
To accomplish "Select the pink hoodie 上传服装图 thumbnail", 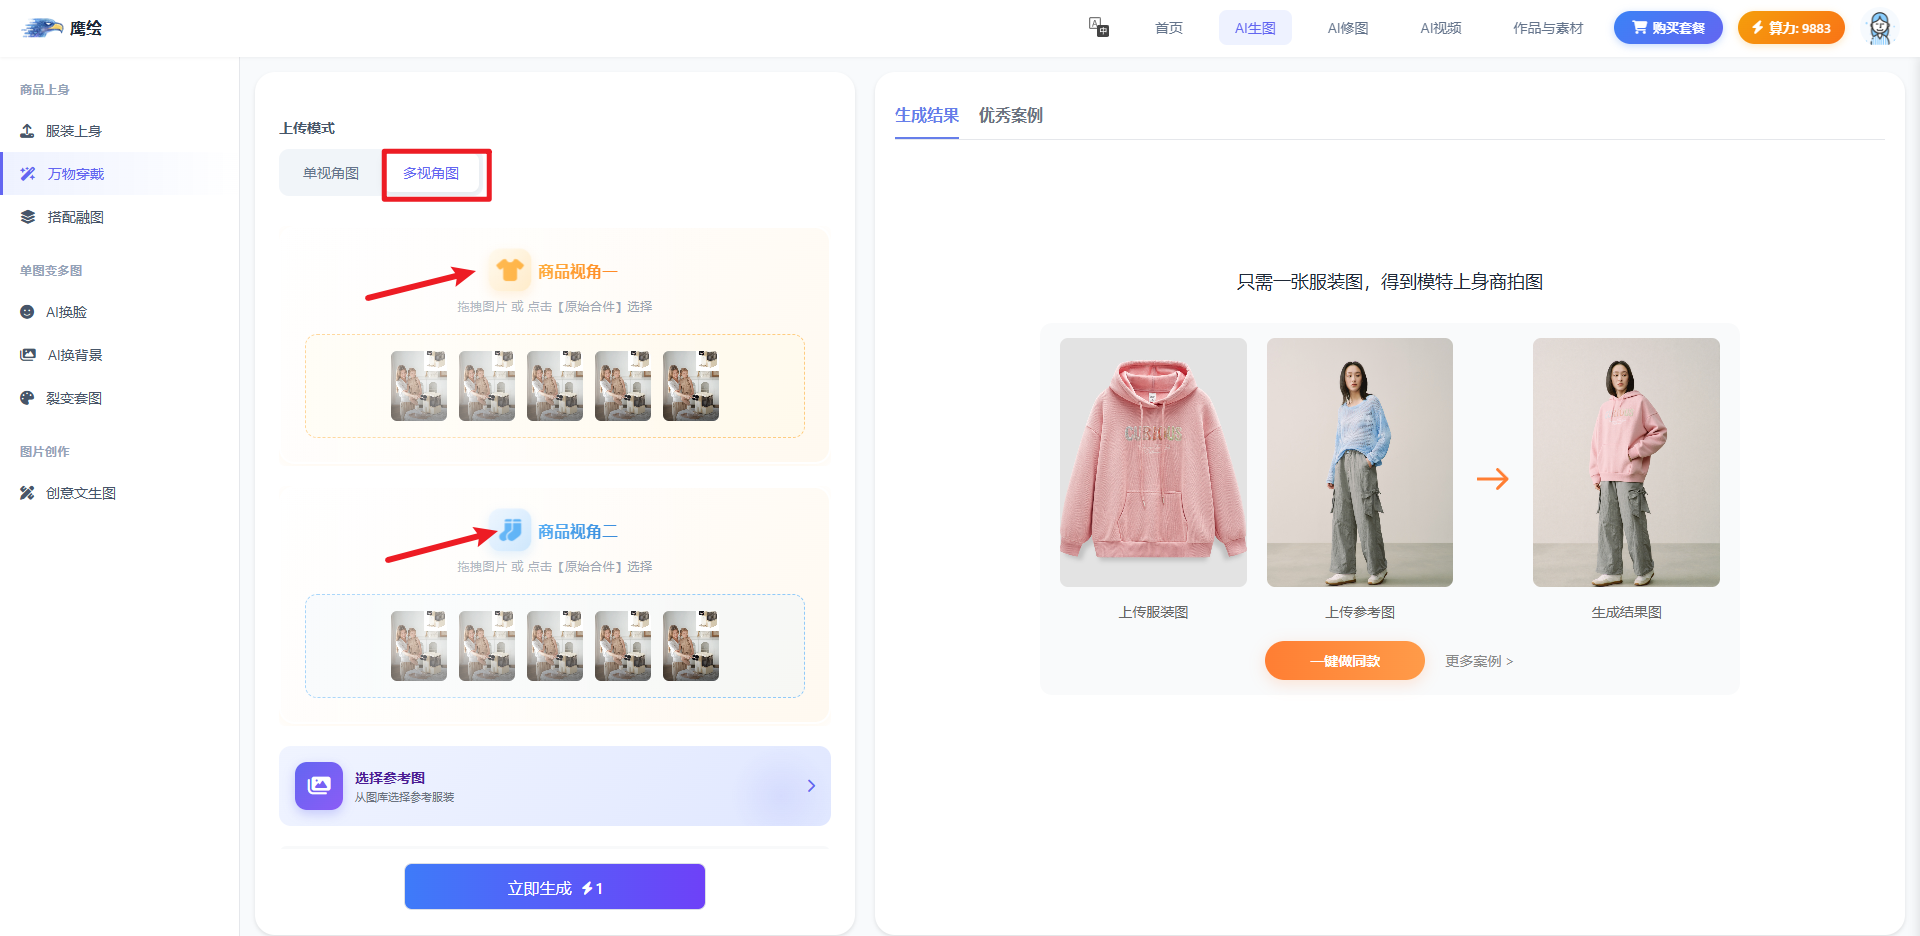I will click(1153, 462).
